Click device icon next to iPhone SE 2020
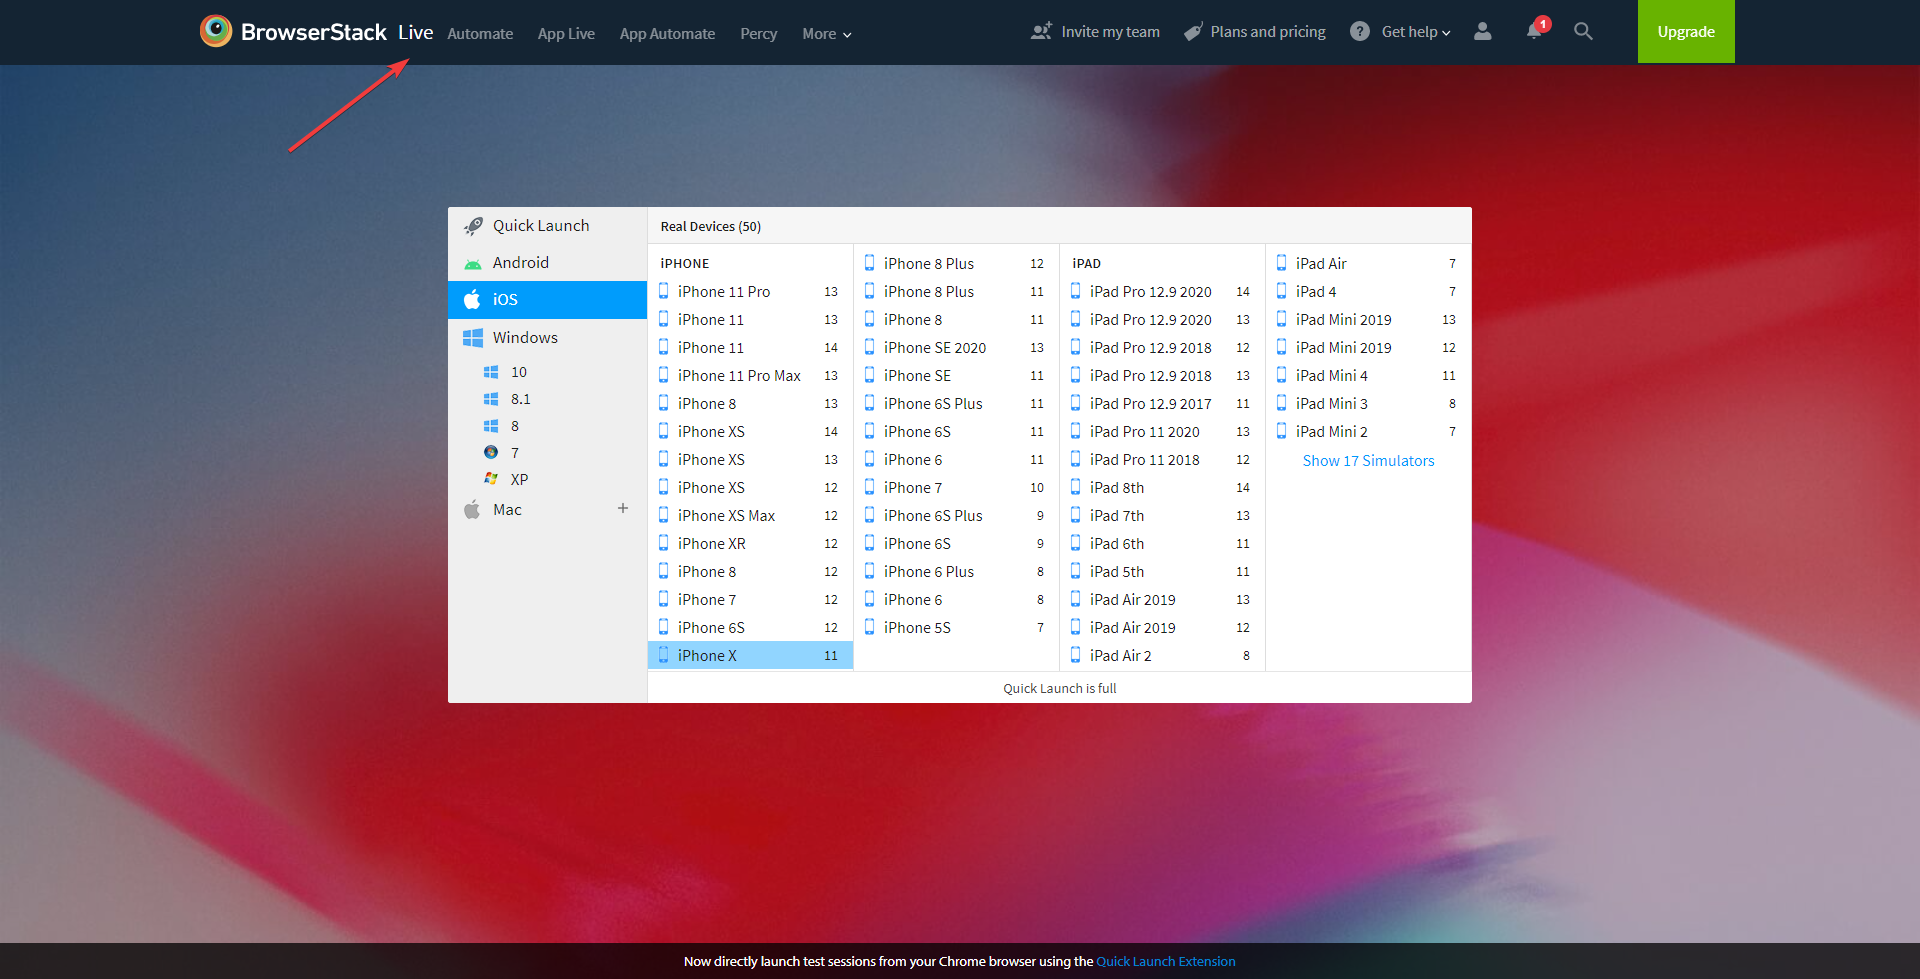 (869, 347)
